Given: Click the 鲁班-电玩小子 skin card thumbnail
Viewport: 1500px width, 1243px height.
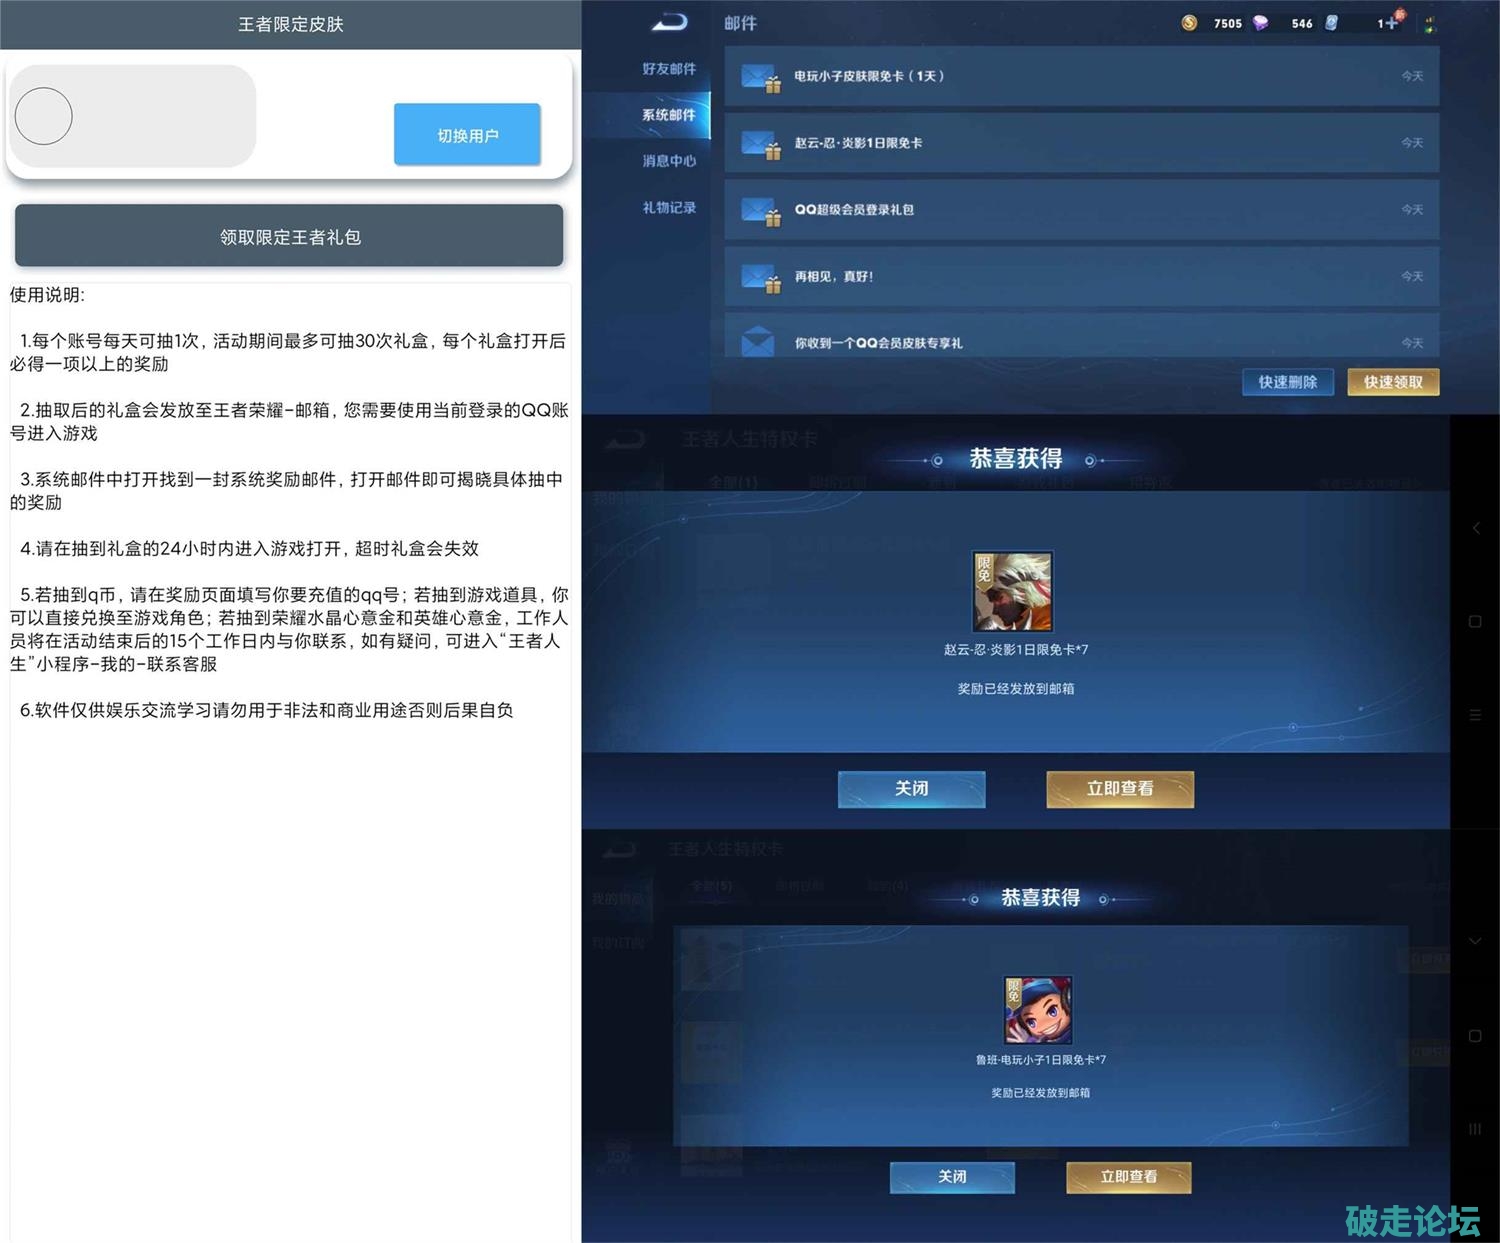Looking at the screenshot, I should click(x=1038, y=1010).
